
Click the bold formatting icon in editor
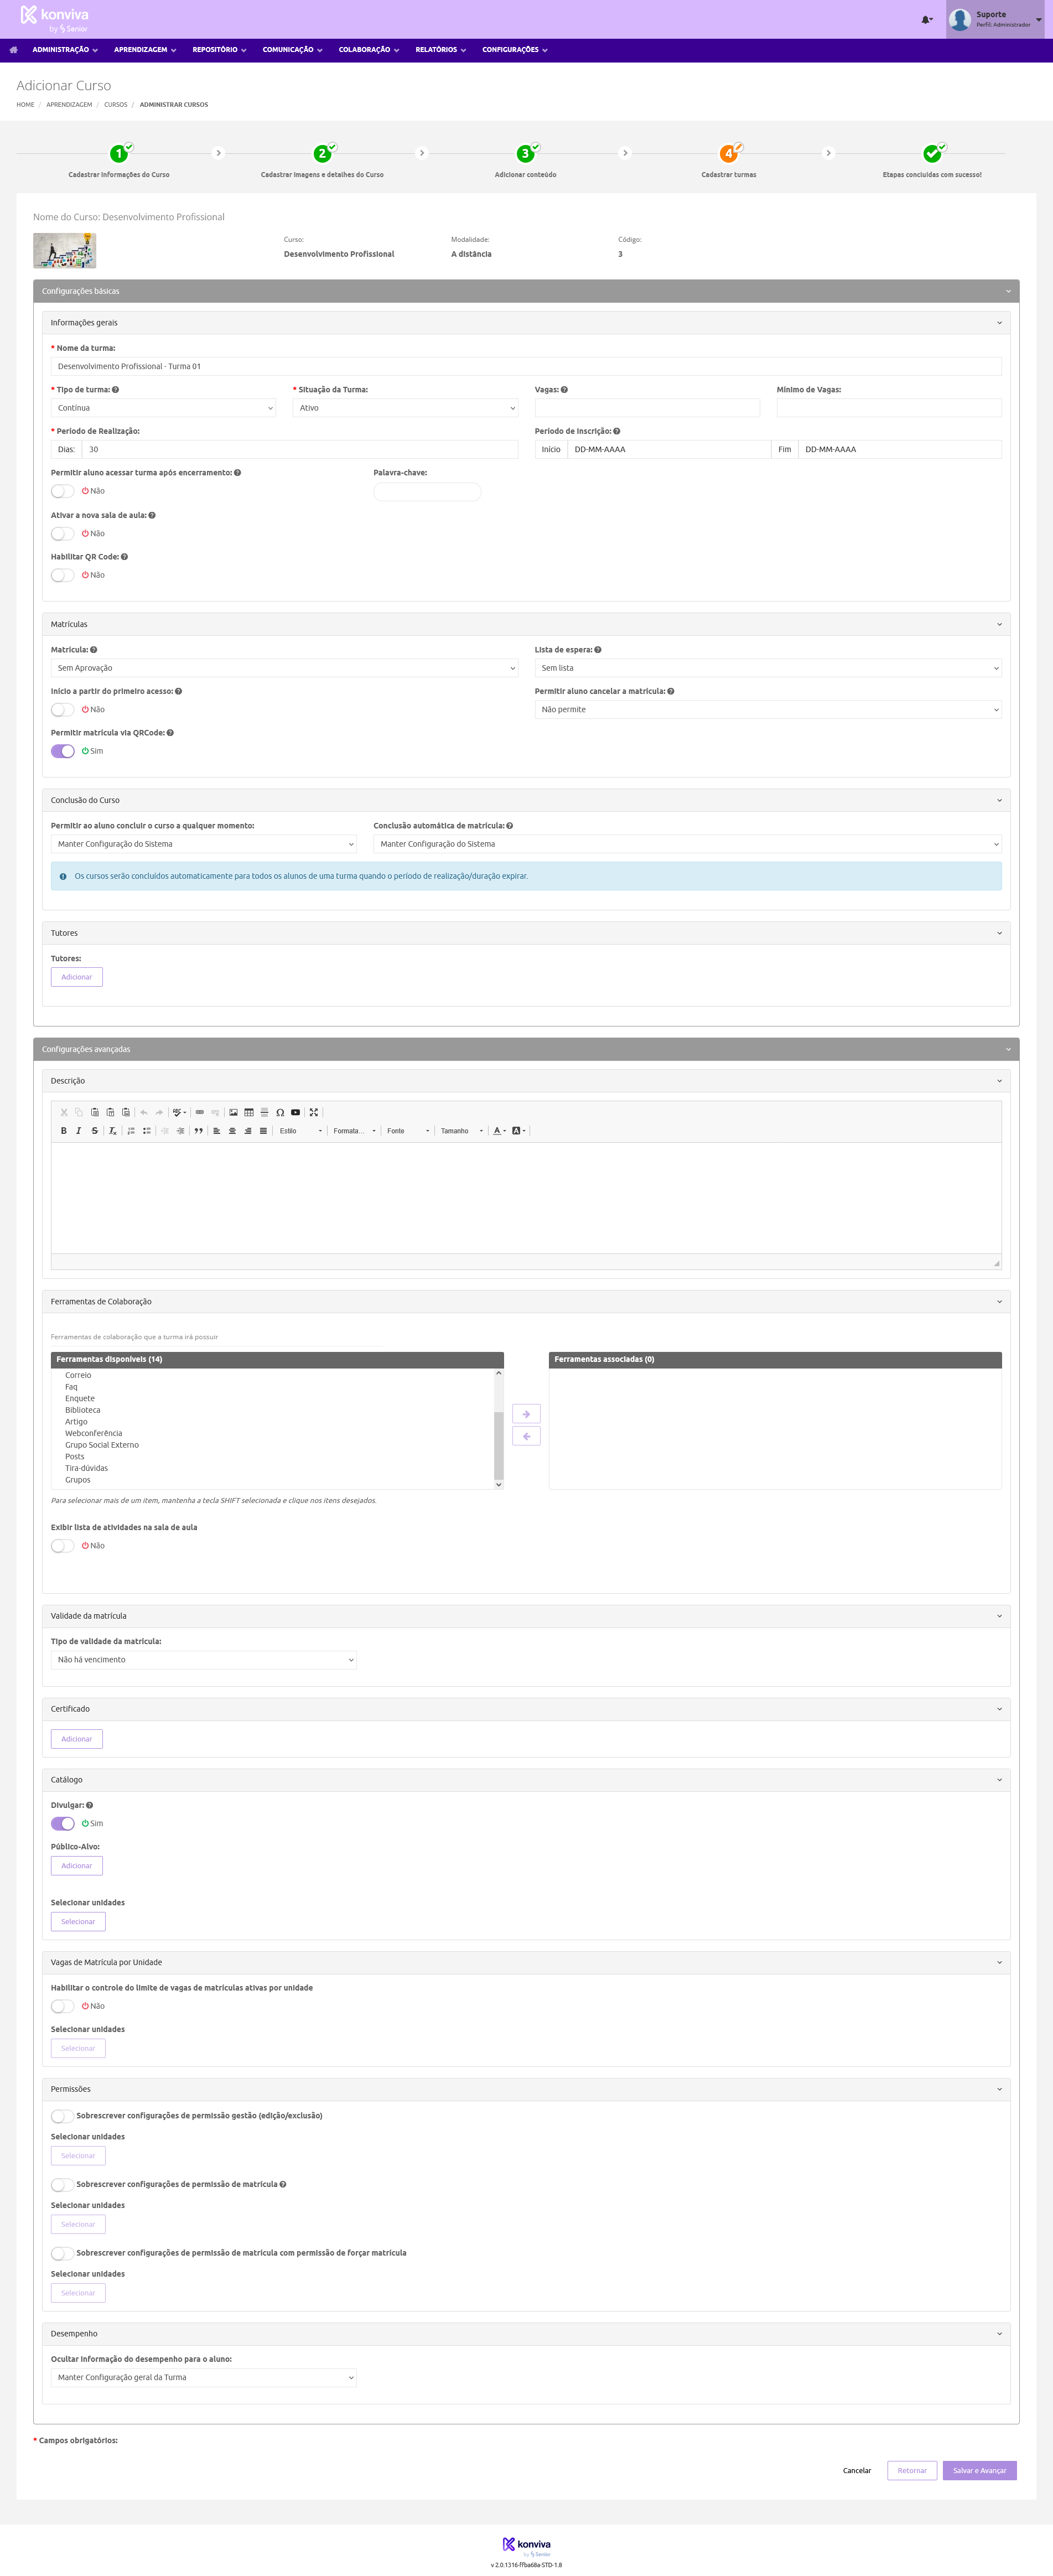pyautogui.click(x=64, y=1131)
